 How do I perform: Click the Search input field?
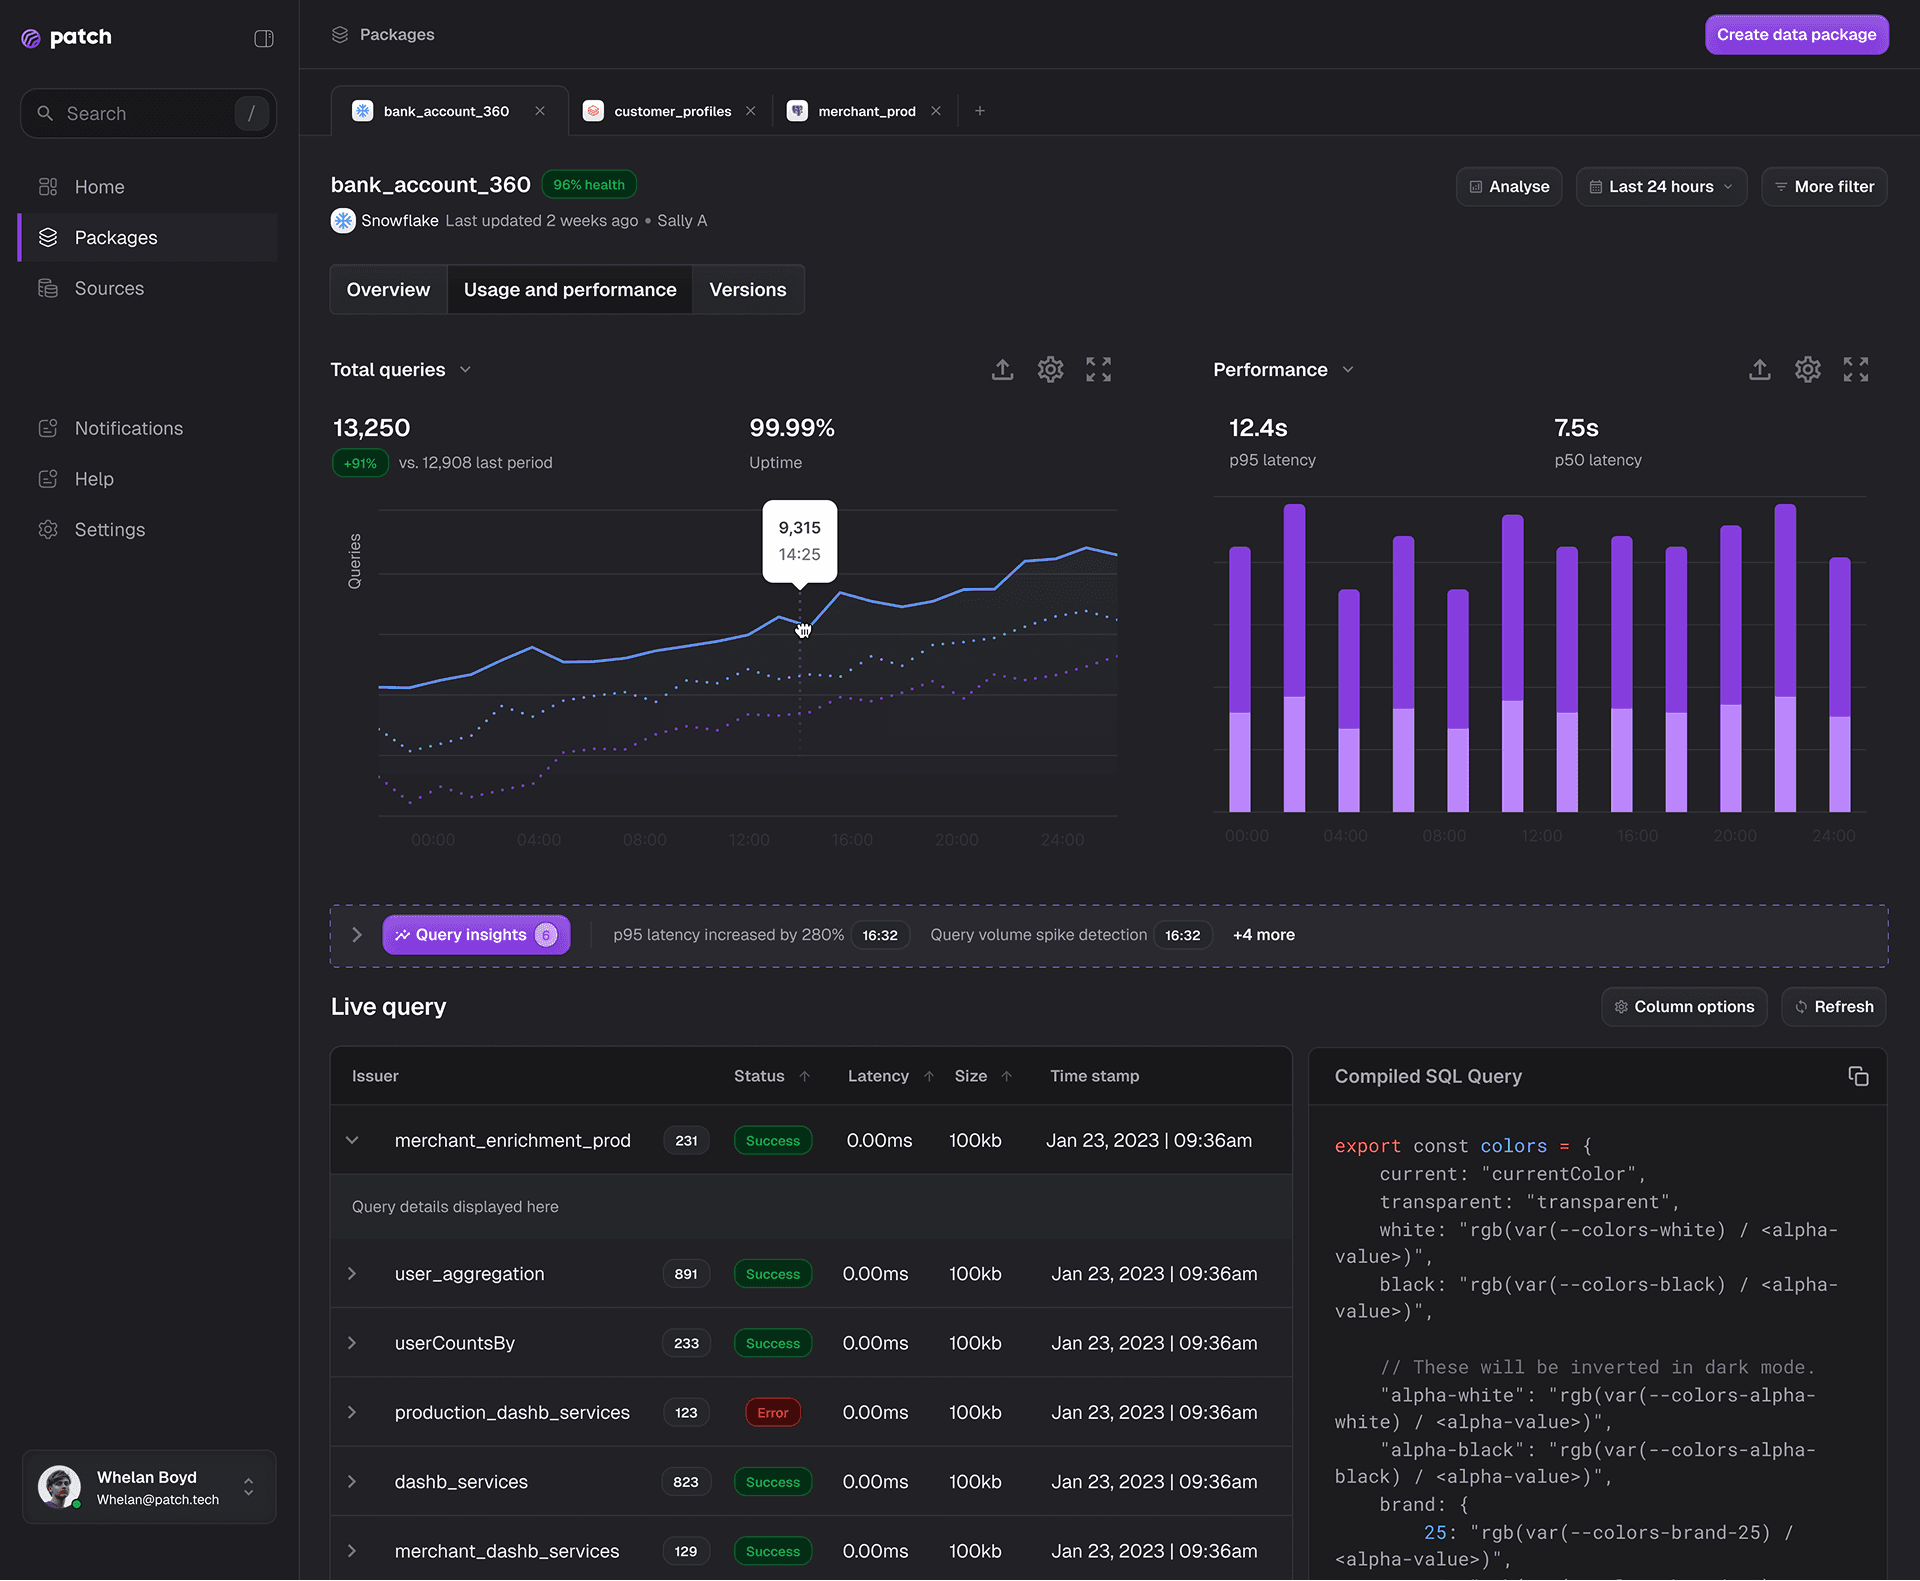[148, 114]
